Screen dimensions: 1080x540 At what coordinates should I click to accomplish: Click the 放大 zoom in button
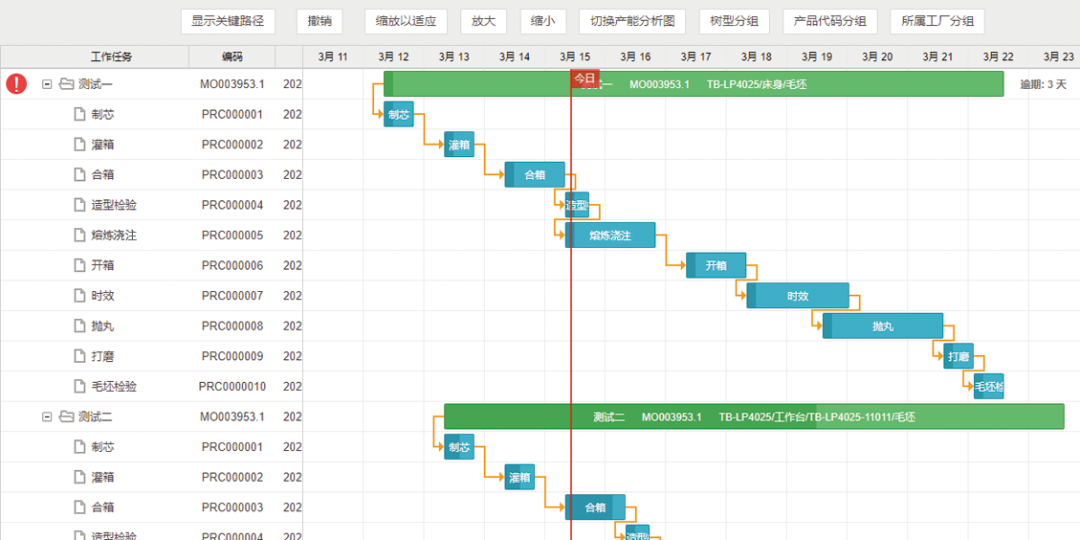(484, 21)
